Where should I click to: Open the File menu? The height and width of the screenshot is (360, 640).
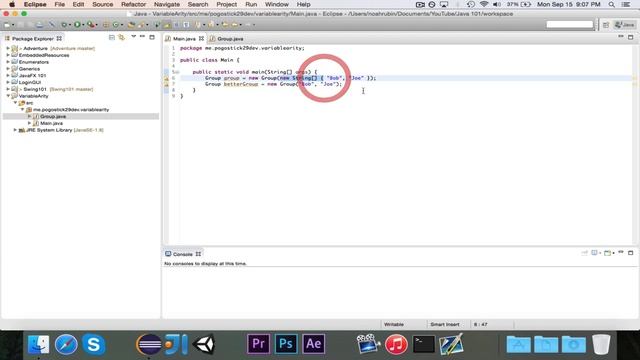tap(60, 4)
